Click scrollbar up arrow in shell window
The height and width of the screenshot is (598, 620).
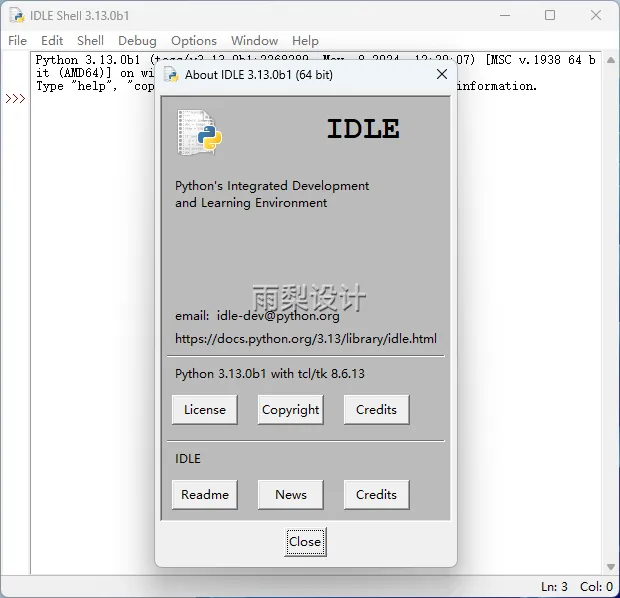(611, 60)
